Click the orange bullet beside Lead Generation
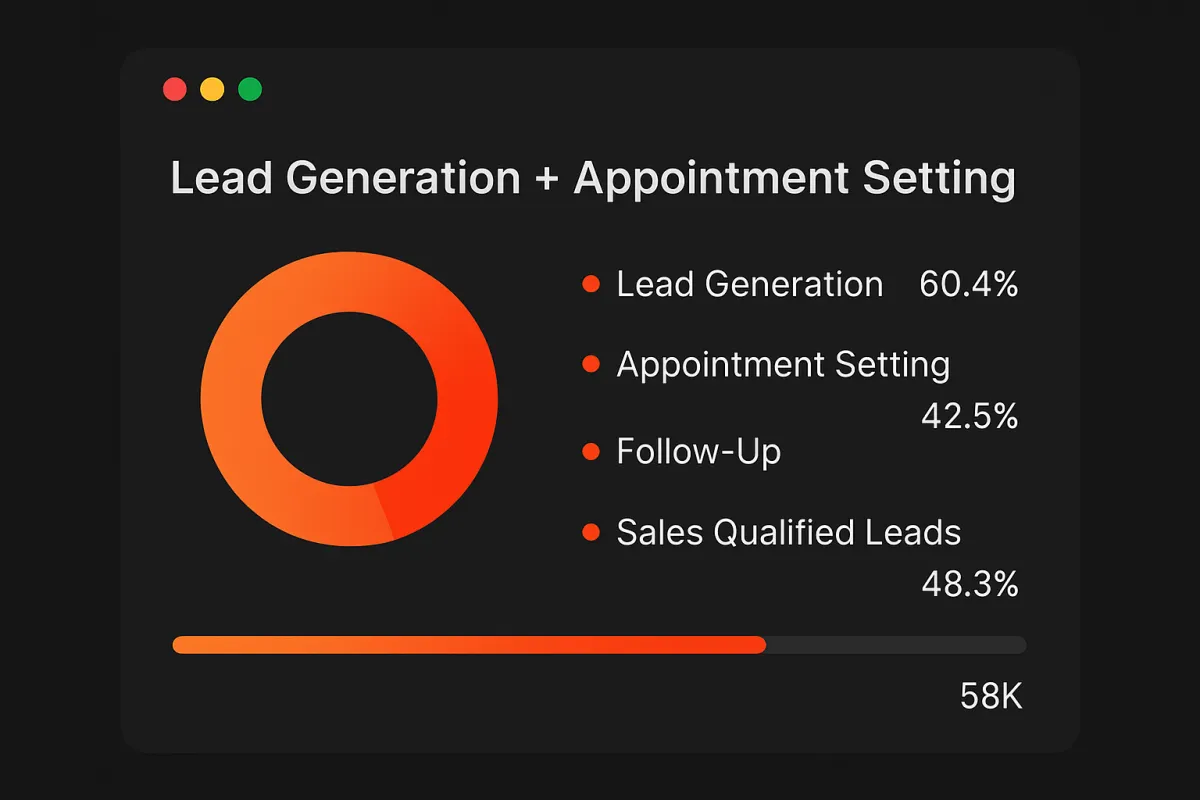1200x800 pixels. [590, 285]
